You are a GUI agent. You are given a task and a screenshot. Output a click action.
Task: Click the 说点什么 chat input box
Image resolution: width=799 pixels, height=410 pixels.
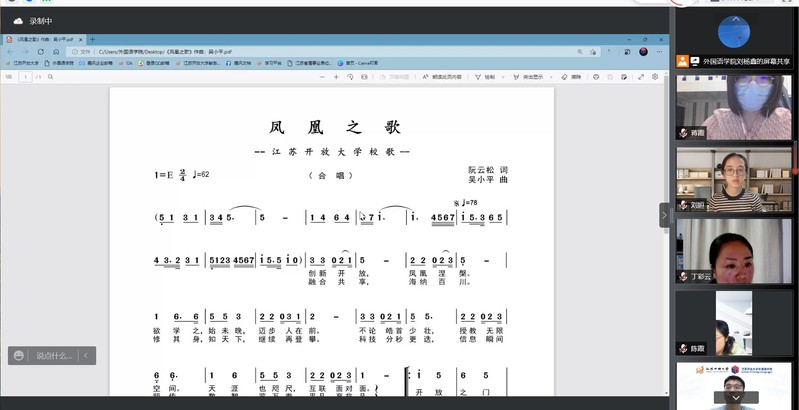tap(54, 356)
